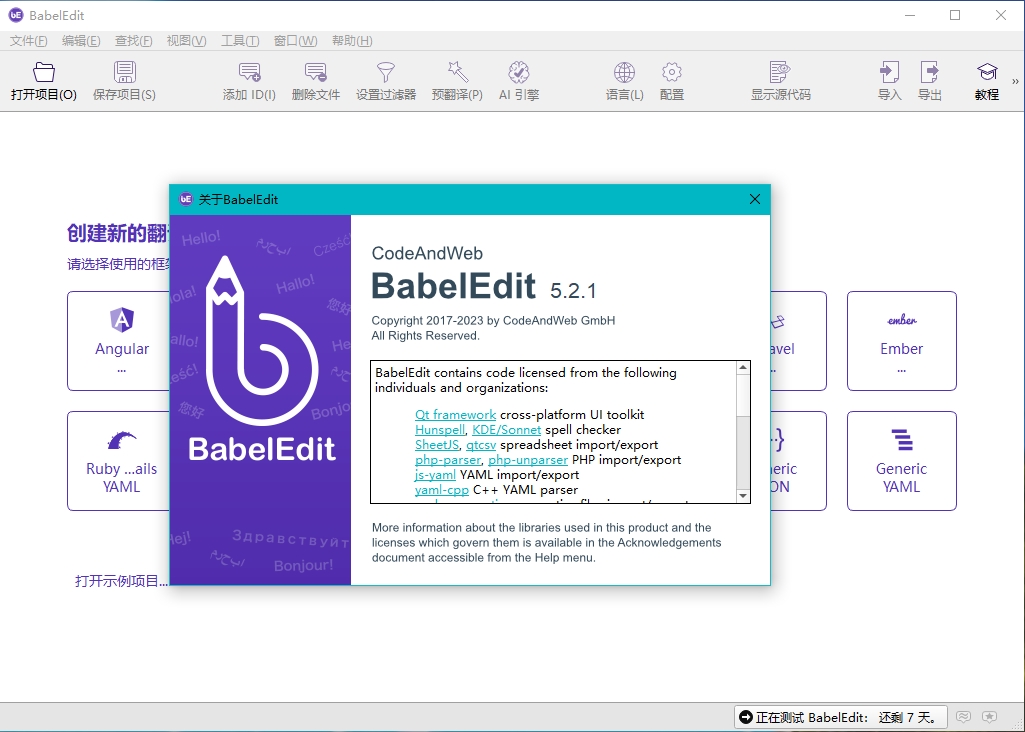Click the Show Source Code (显示源代码) icon
Image resolution: width=1025 pixels, height=732 pixels.
point(780,72)
